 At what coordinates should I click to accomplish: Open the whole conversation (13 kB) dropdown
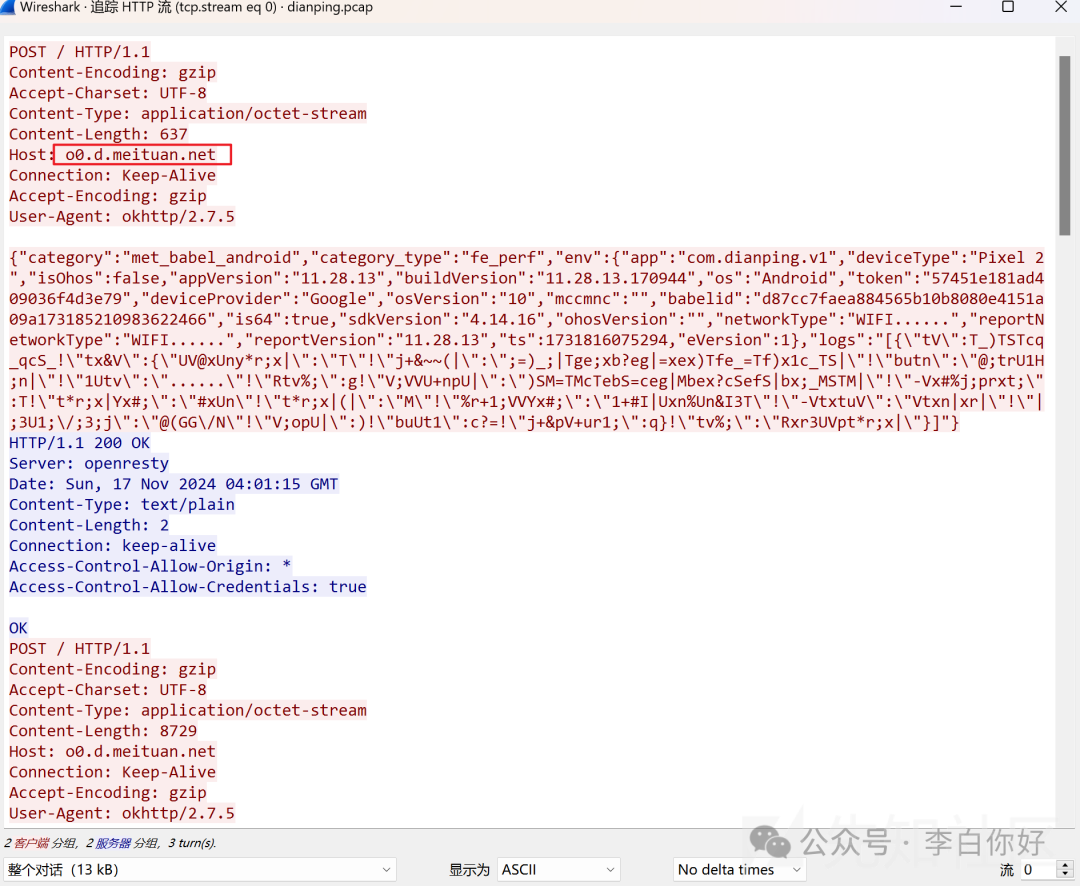(200, 869)
